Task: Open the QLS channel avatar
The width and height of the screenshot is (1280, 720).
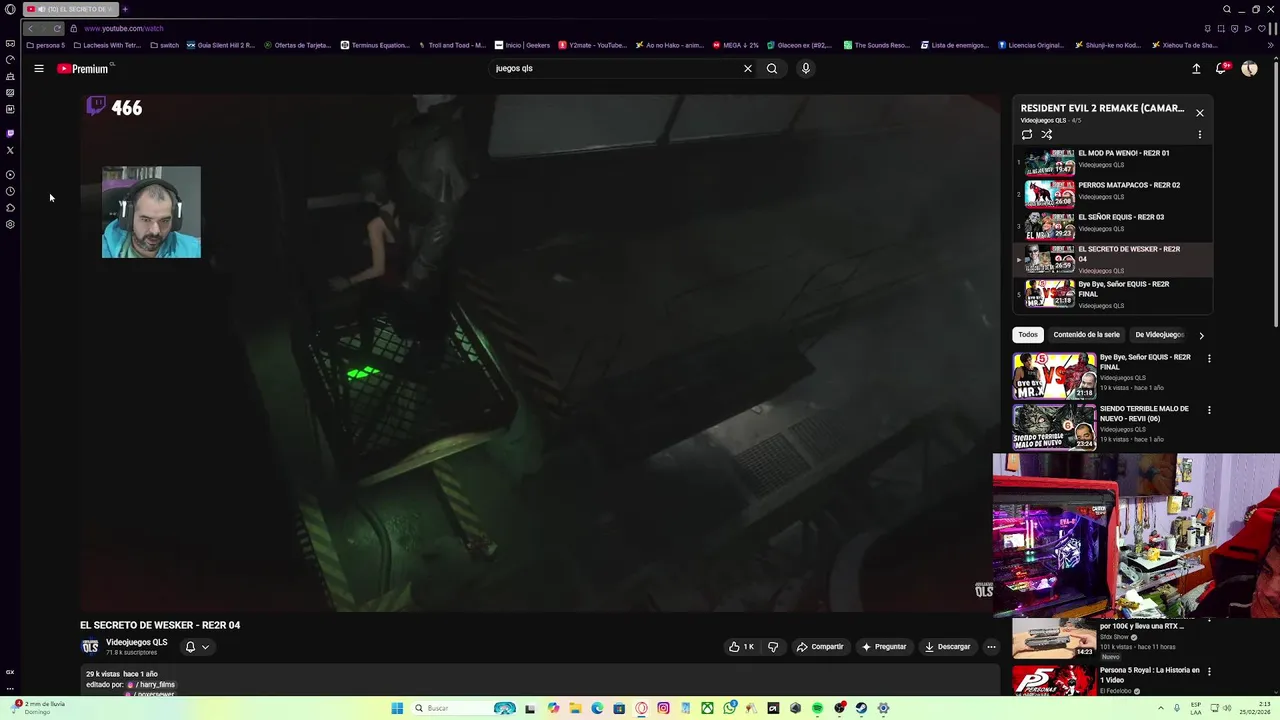Action: (90, 647)
